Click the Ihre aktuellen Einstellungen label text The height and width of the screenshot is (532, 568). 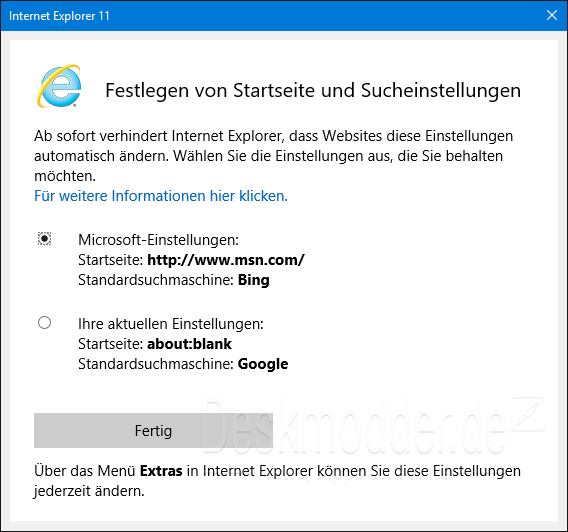click(x=171, y=324)
